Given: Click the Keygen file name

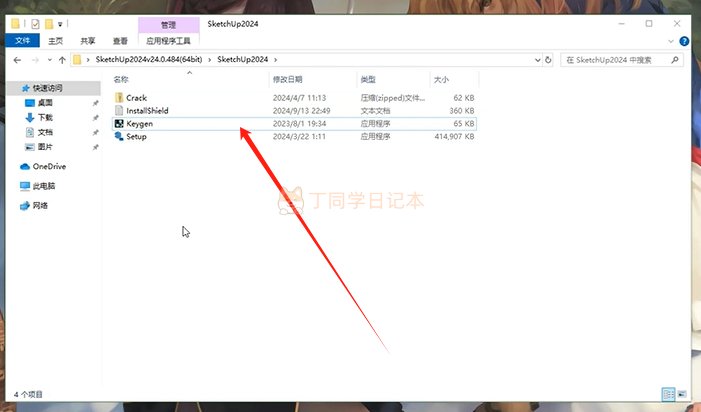Looking at the screenshot, I should [x=139, y=124].
